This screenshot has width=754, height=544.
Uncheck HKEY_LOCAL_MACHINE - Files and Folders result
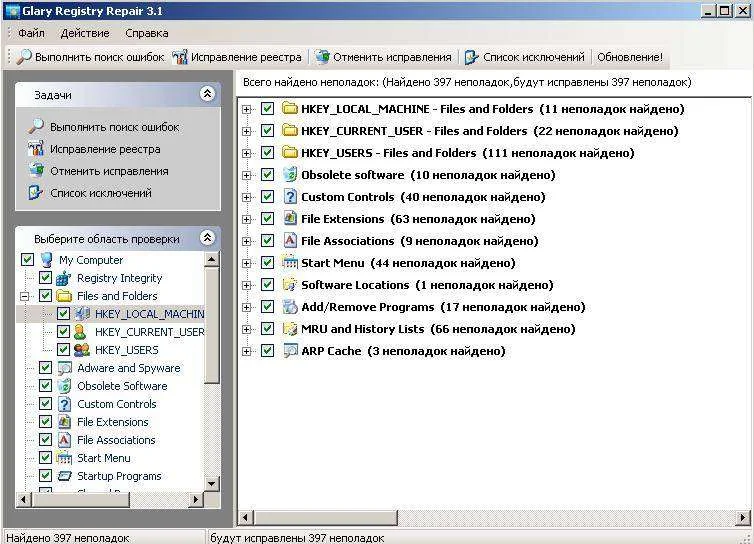(x=267, y=108)
